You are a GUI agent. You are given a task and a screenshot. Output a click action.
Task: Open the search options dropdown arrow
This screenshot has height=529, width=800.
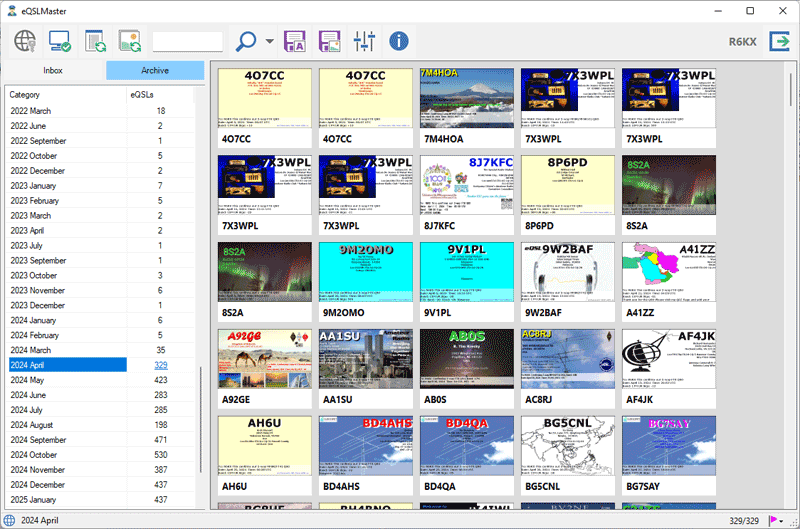pos(270,42)
